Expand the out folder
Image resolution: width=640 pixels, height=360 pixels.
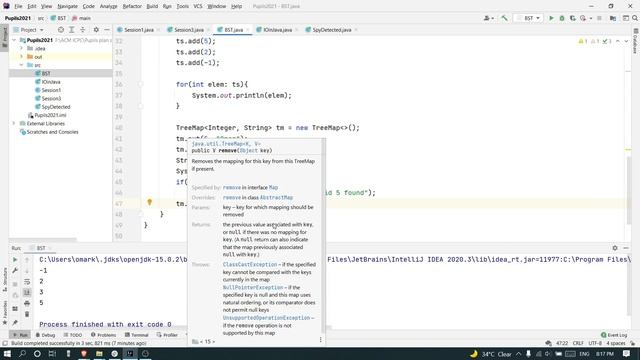tap(22, 57)
